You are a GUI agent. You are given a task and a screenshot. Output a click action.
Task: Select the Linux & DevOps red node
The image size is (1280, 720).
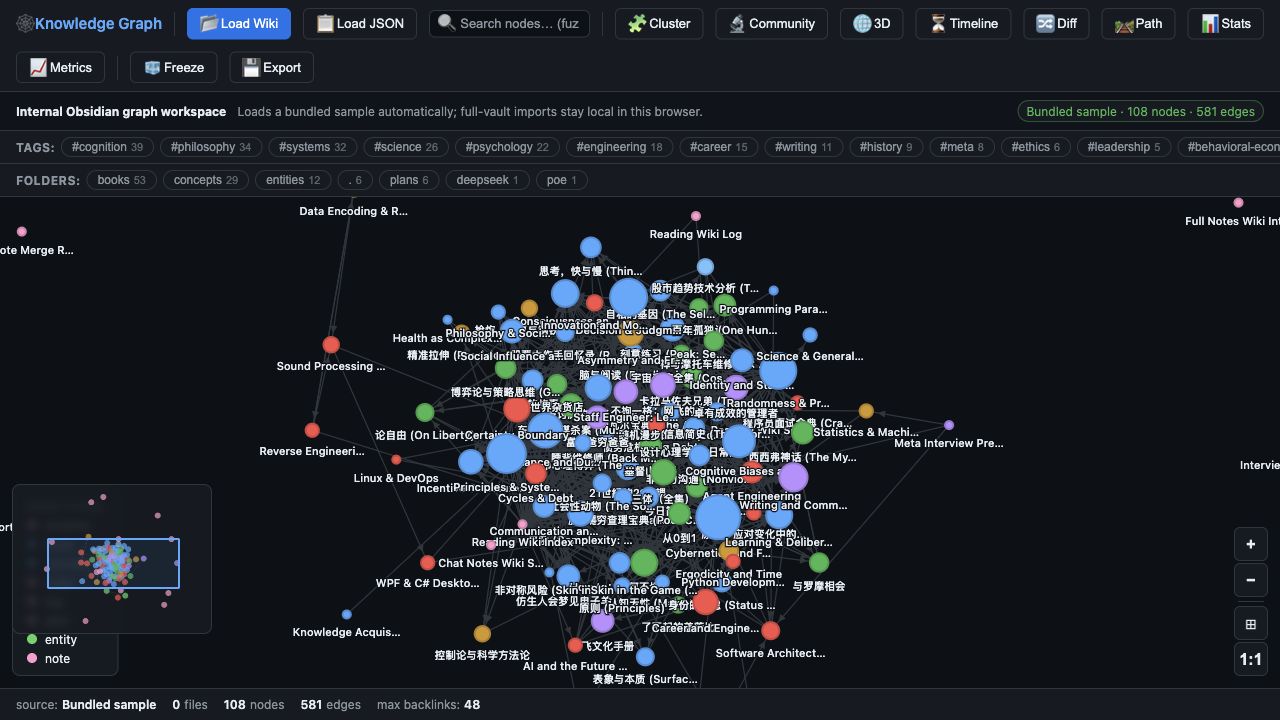coord(396,460)
